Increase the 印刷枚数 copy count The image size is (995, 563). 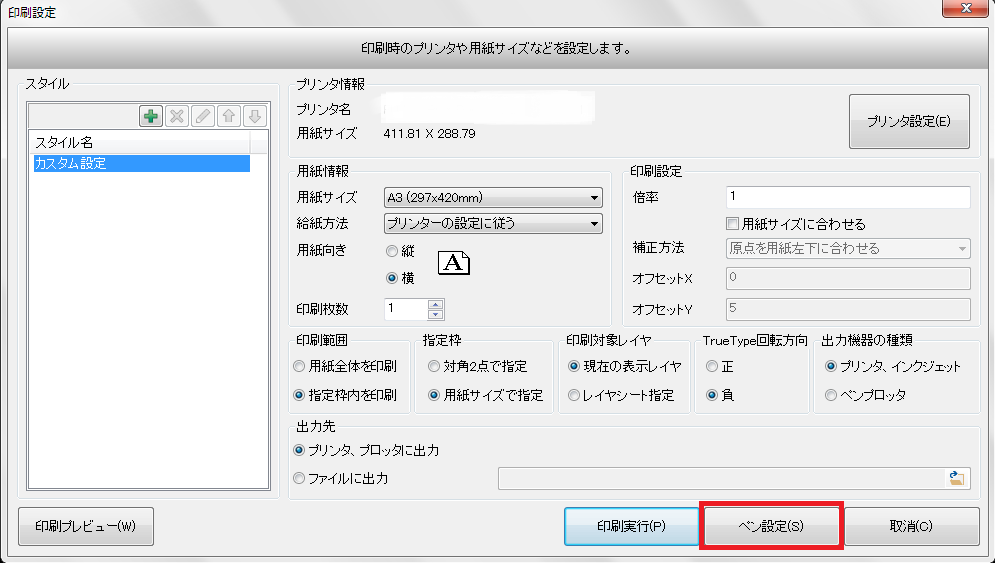point(435,304)
